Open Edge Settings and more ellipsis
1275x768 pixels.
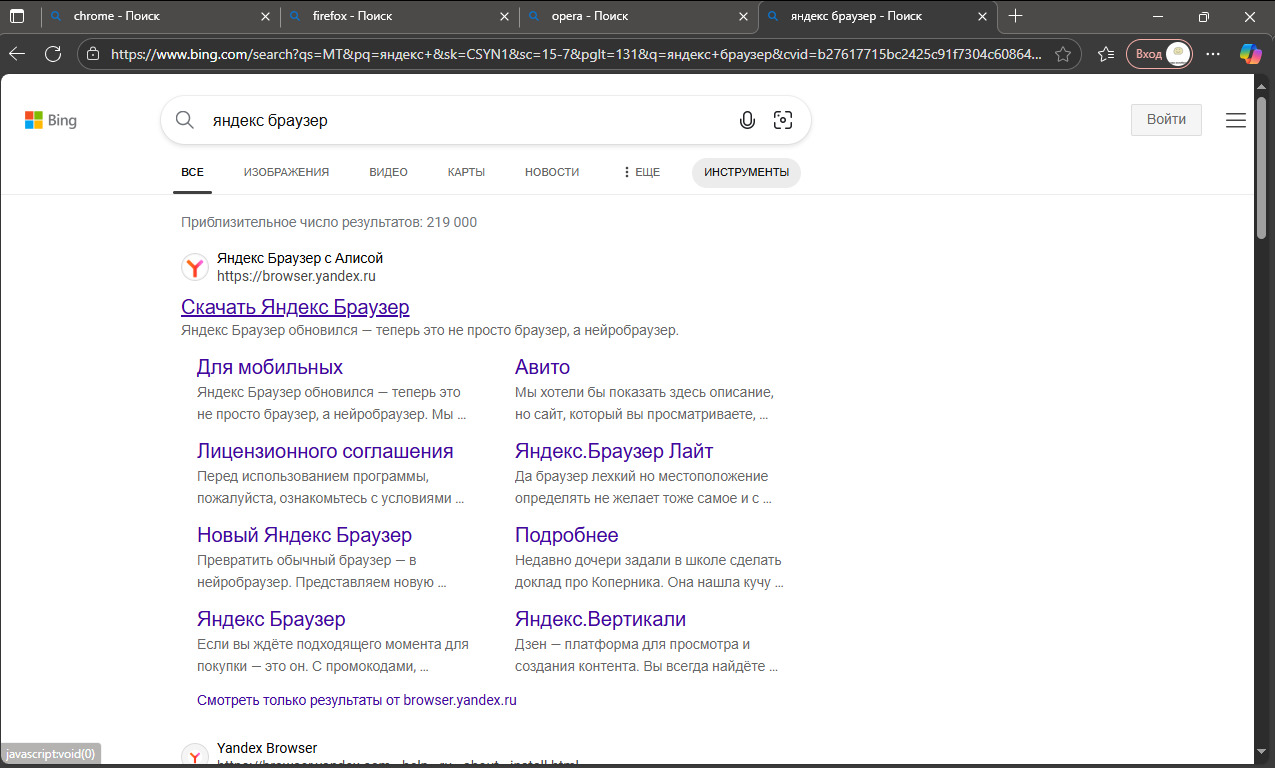coord(1213,54)
